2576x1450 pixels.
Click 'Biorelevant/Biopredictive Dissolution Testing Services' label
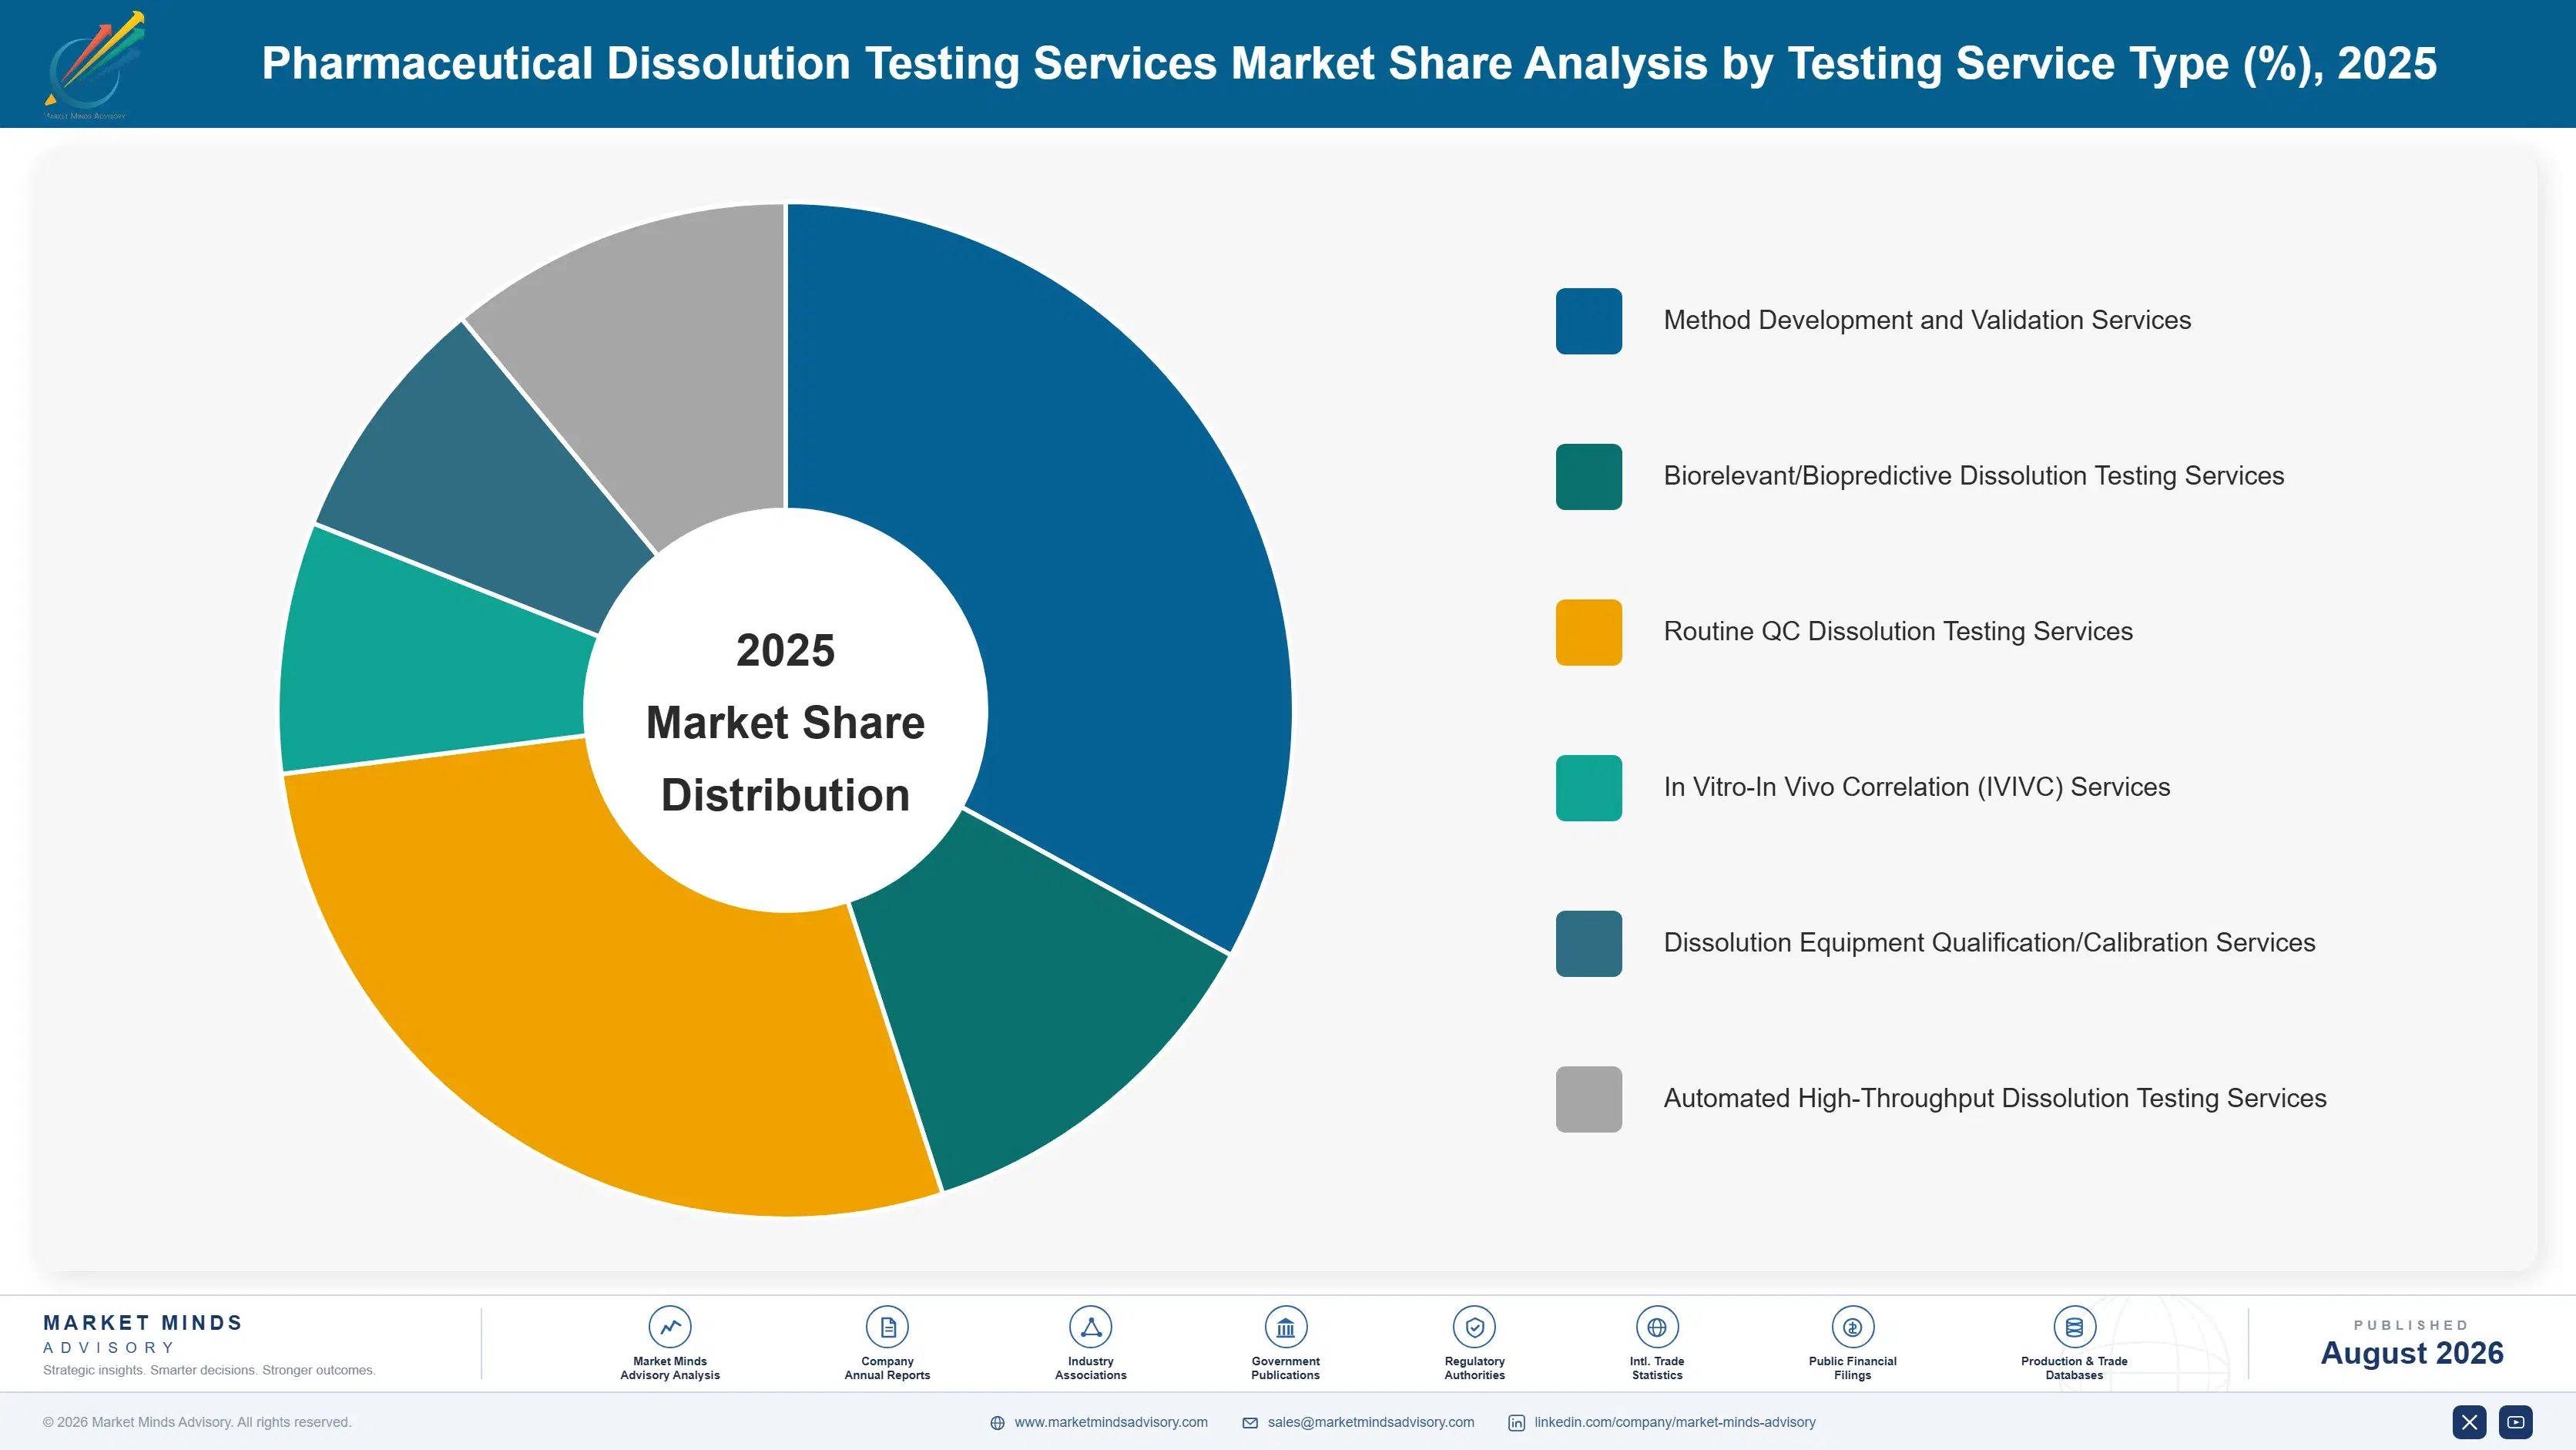tap(1974, 476)
